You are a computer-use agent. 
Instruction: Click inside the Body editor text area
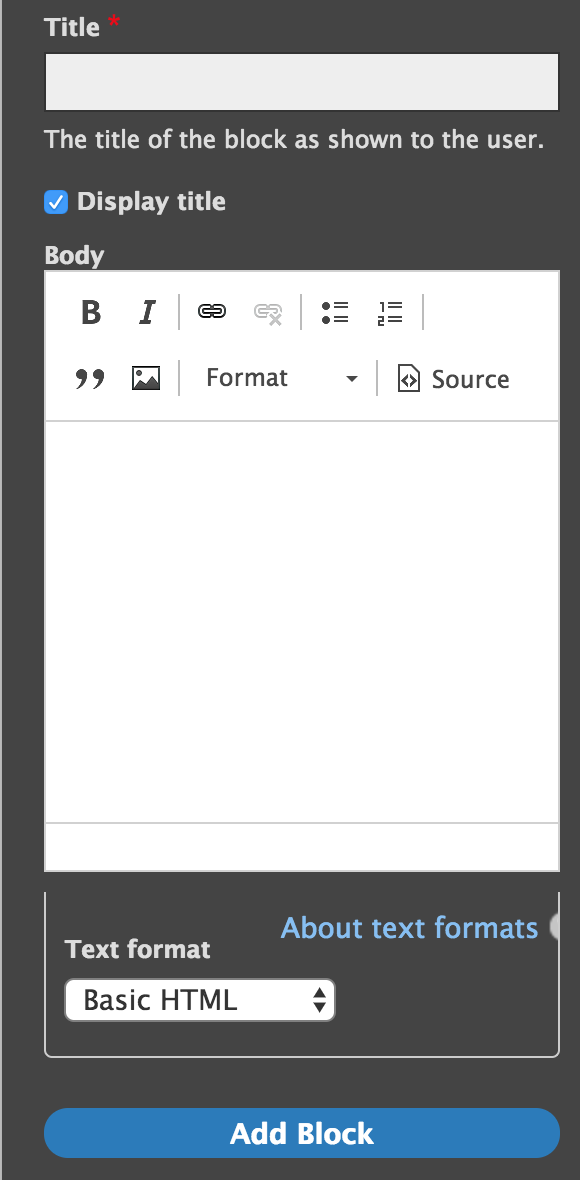pyautogui.click(x=302, y=622)
